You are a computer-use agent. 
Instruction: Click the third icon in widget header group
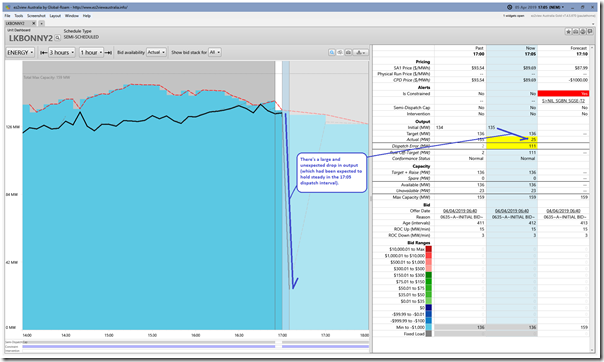point(583,32)
